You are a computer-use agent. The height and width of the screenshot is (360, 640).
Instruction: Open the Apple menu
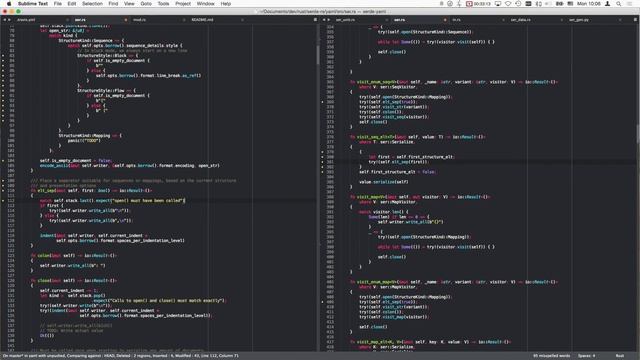(9, 4)
